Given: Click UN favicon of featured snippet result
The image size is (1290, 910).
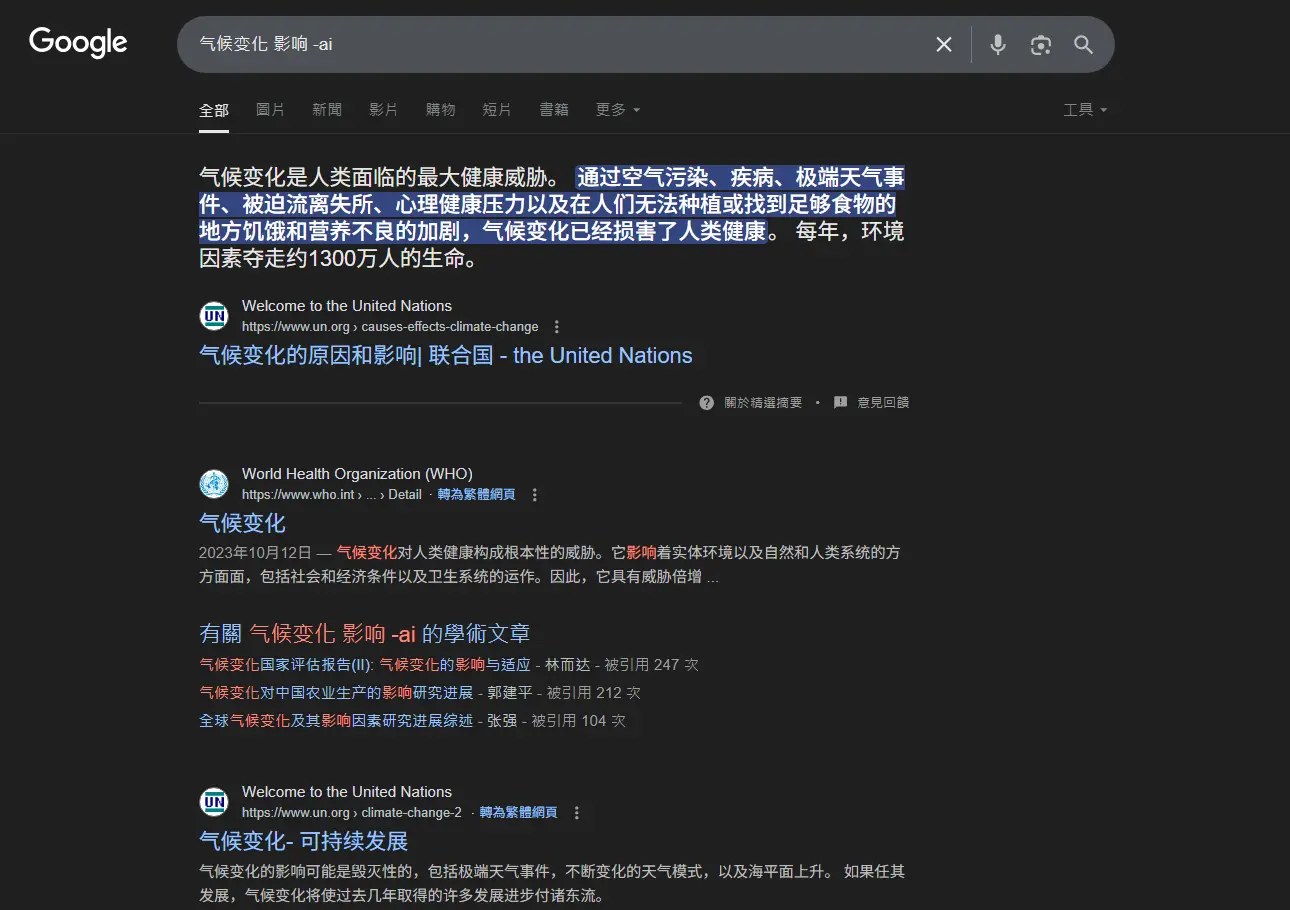Looking at the screenshot, I should pos(214,316).
